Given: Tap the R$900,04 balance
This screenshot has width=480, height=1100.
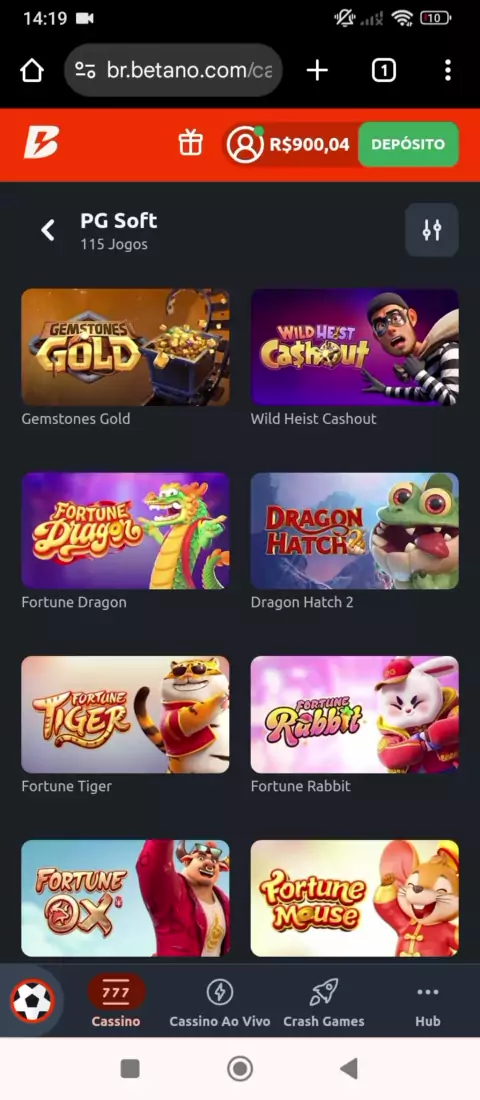Looking at the screenshot, I should 309,145.
